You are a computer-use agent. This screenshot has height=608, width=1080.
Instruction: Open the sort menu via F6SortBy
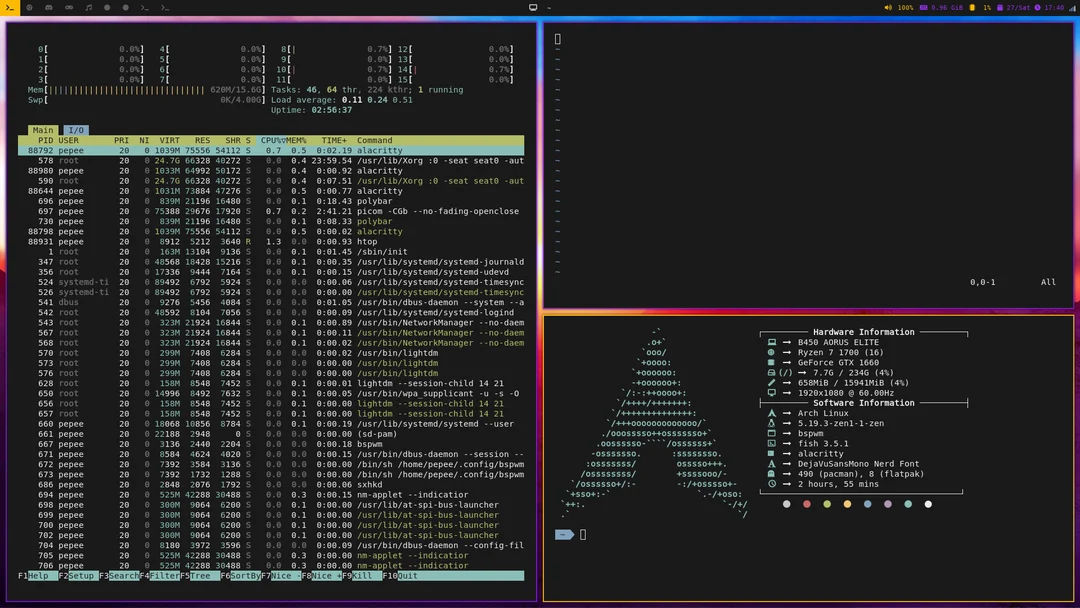click(x=237, y=575)
